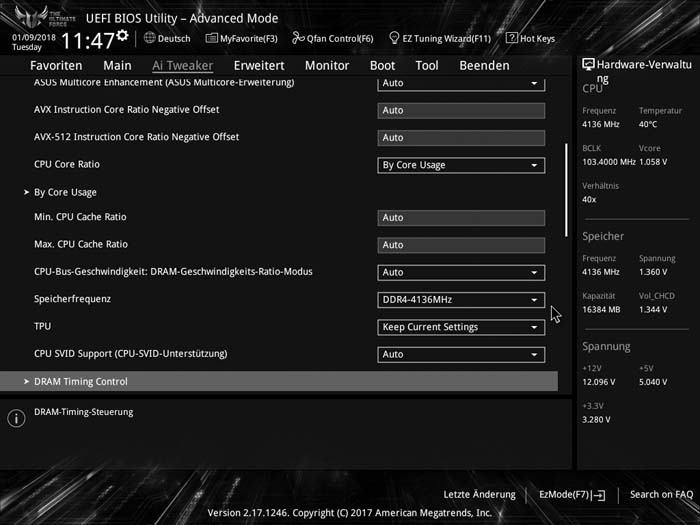Click the +5V 5.040 V reading
The height and width of the screenshot is (525, 700).
tap(653, 382)
